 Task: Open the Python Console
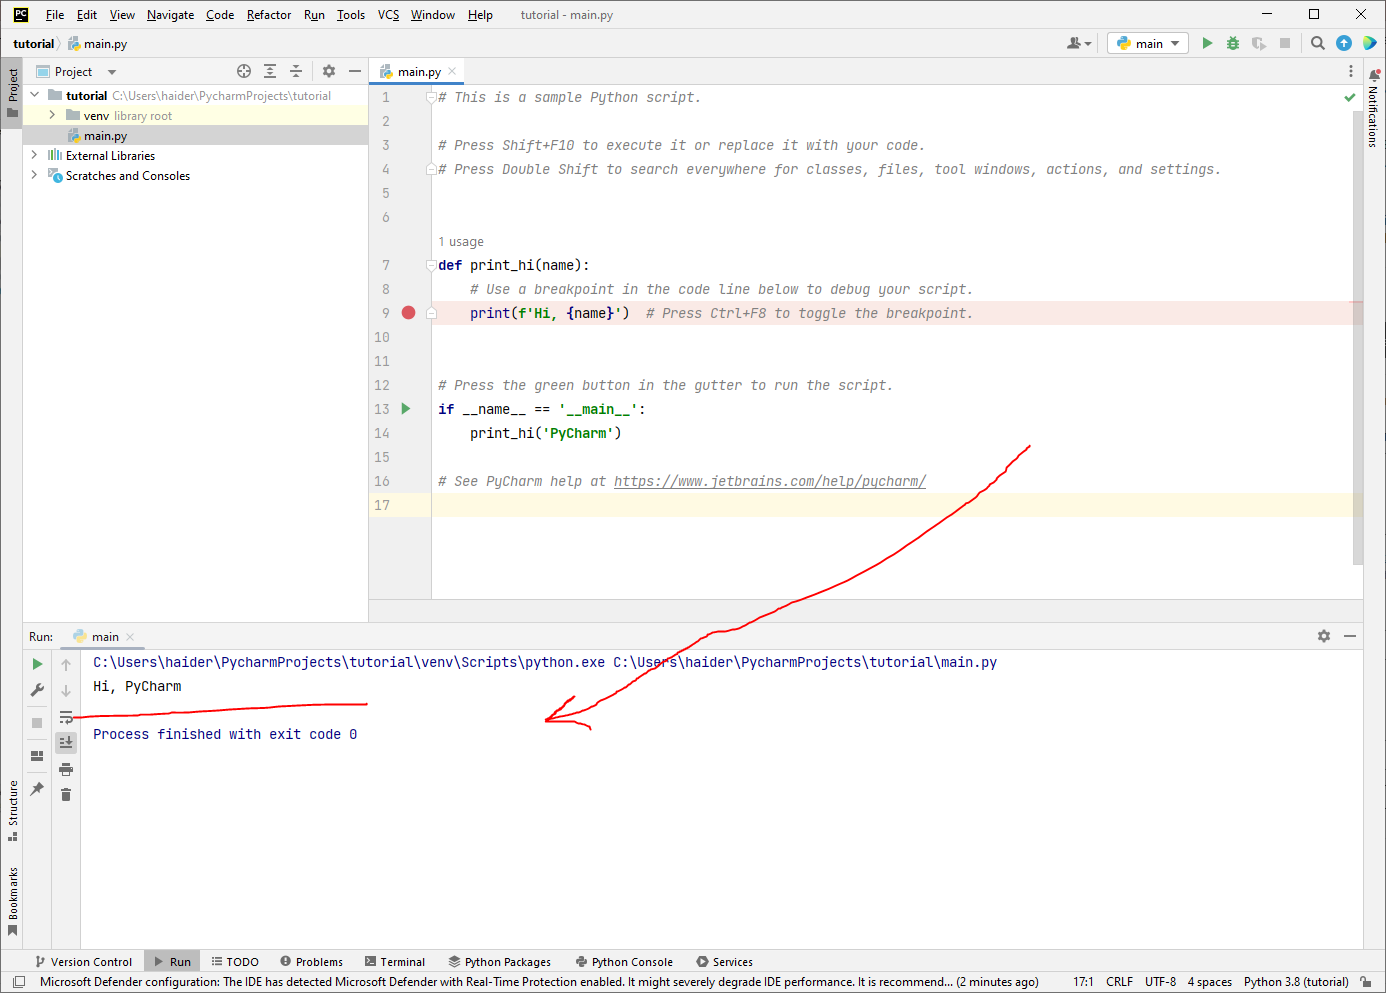[x=624, y=961]
